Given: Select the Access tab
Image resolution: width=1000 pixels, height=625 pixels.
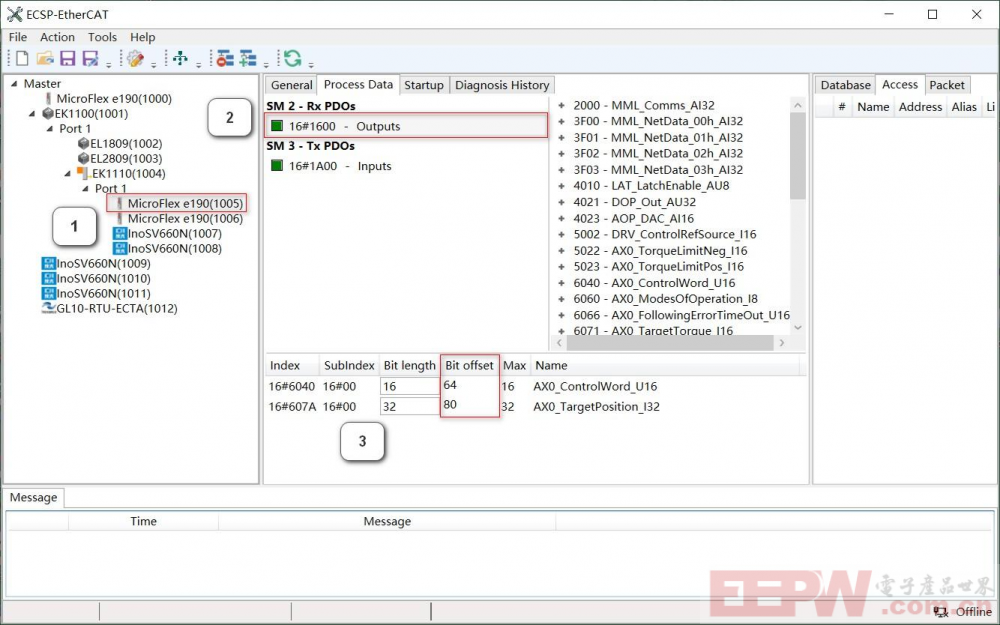Looking at the screenshot, I should tap(900, 84).
